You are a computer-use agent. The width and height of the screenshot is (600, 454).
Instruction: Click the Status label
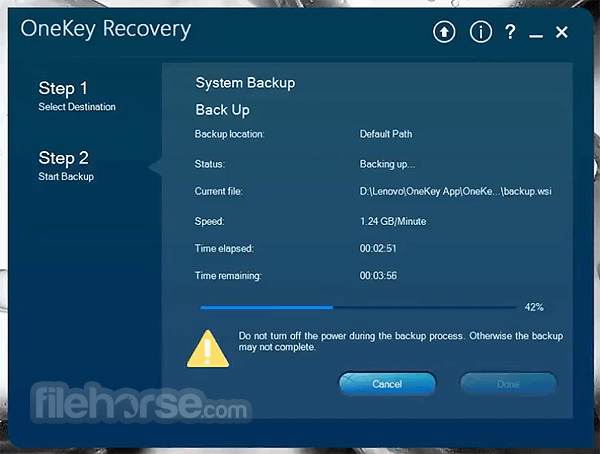[210, 164]
